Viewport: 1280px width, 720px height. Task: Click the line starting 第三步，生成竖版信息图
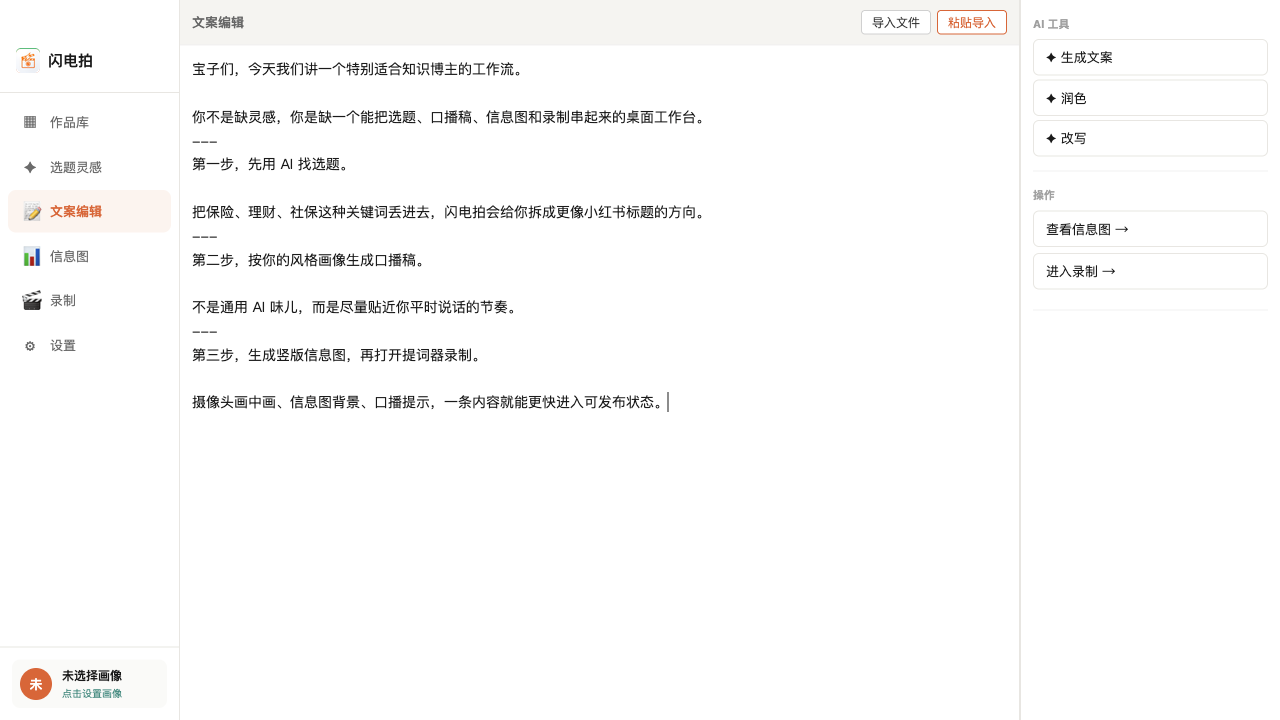click(x=339, y=355)
